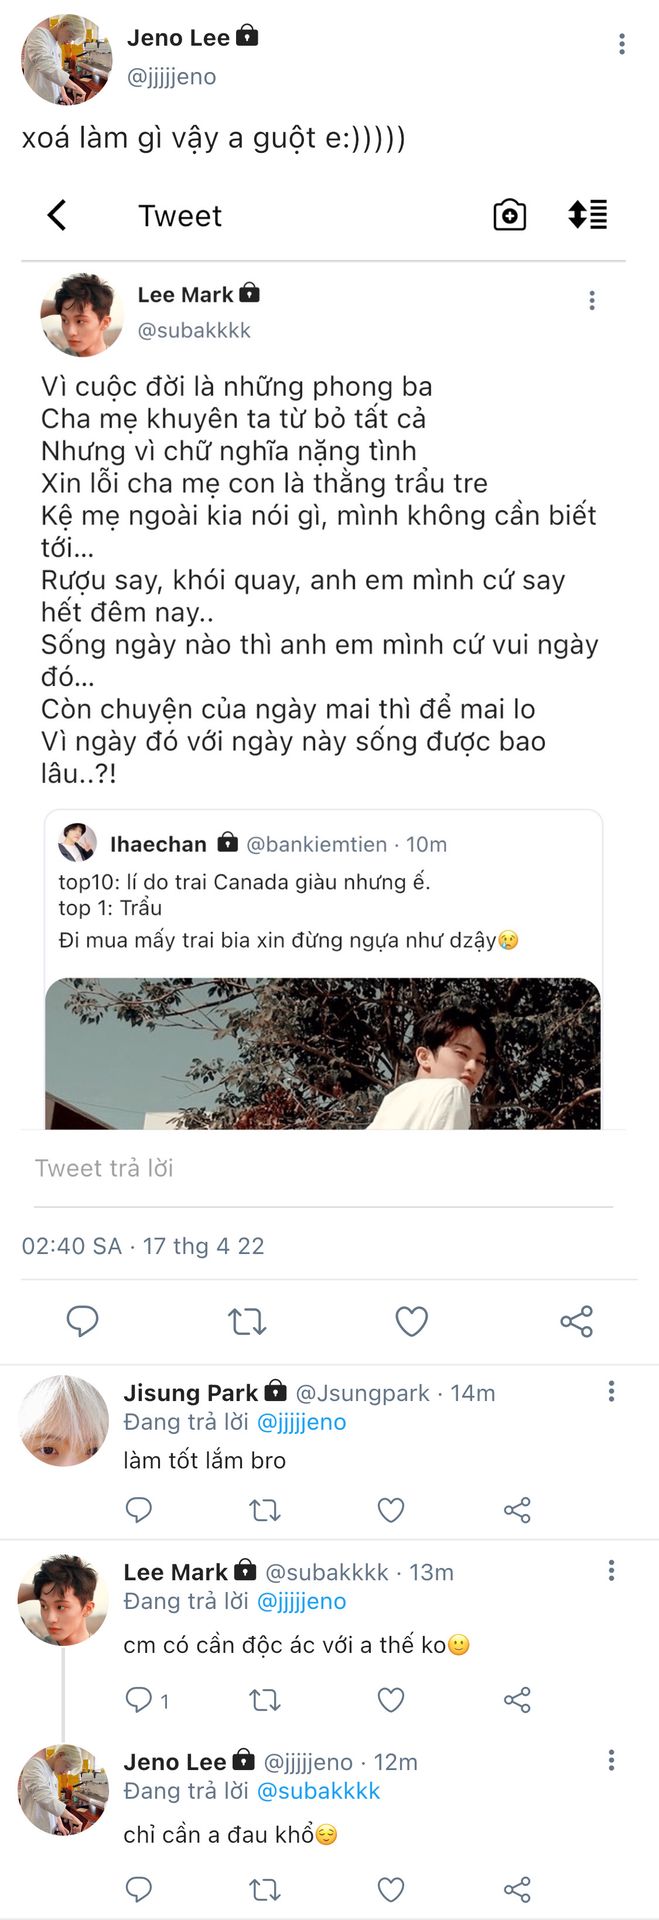659x1920 pixels.
Task: Reply to Lee Mark's main tweet
Action: coord(82,1321)
